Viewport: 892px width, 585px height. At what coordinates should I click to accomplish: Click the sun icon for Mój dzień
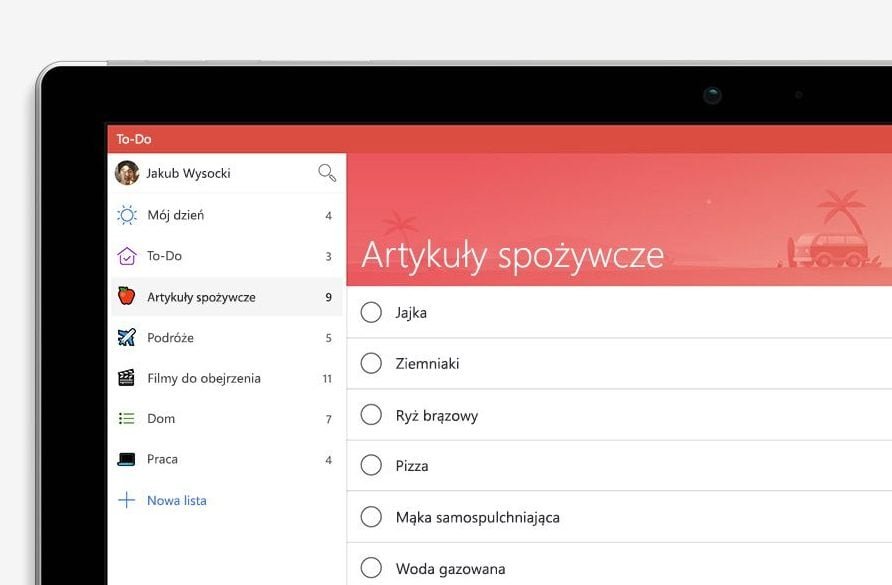[x=127, y=215]
